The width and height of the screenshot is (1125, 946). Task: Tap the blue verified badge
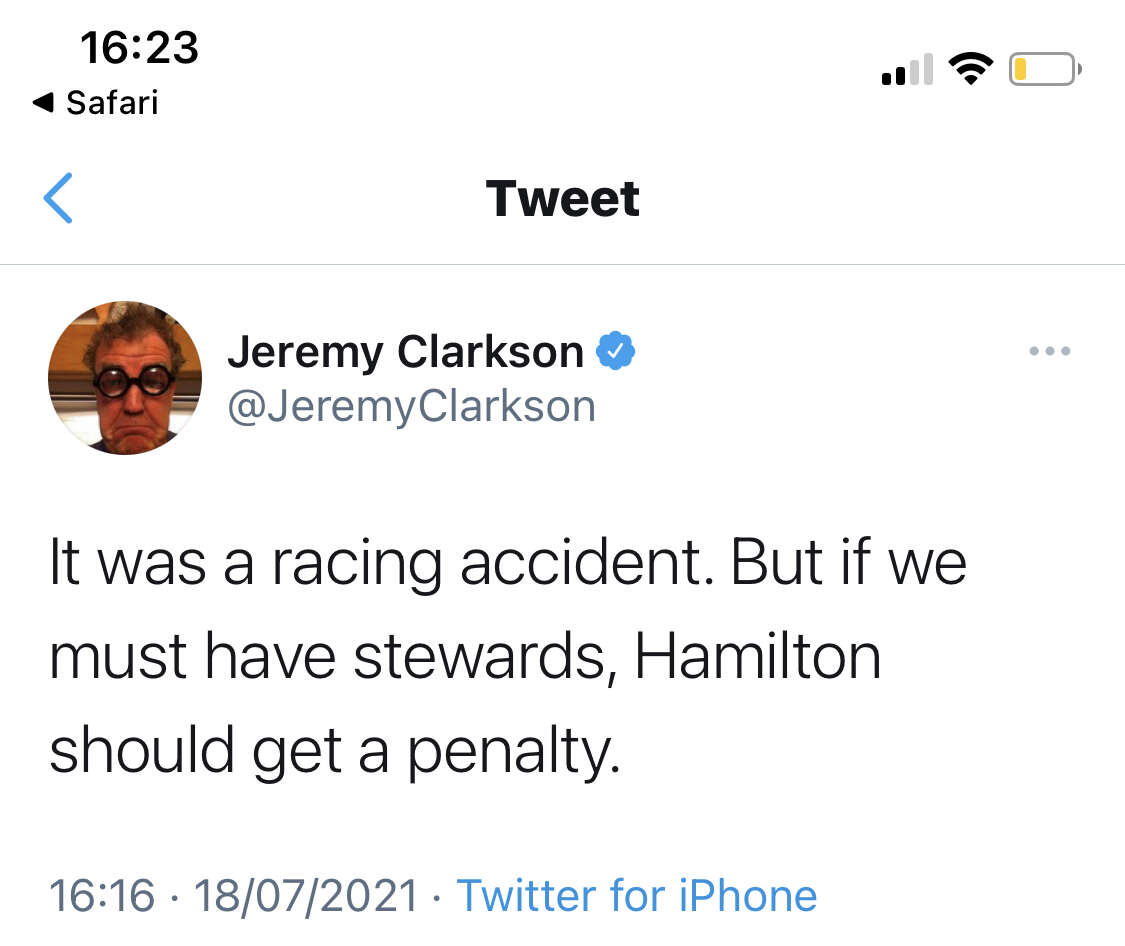tap(616, 351)
